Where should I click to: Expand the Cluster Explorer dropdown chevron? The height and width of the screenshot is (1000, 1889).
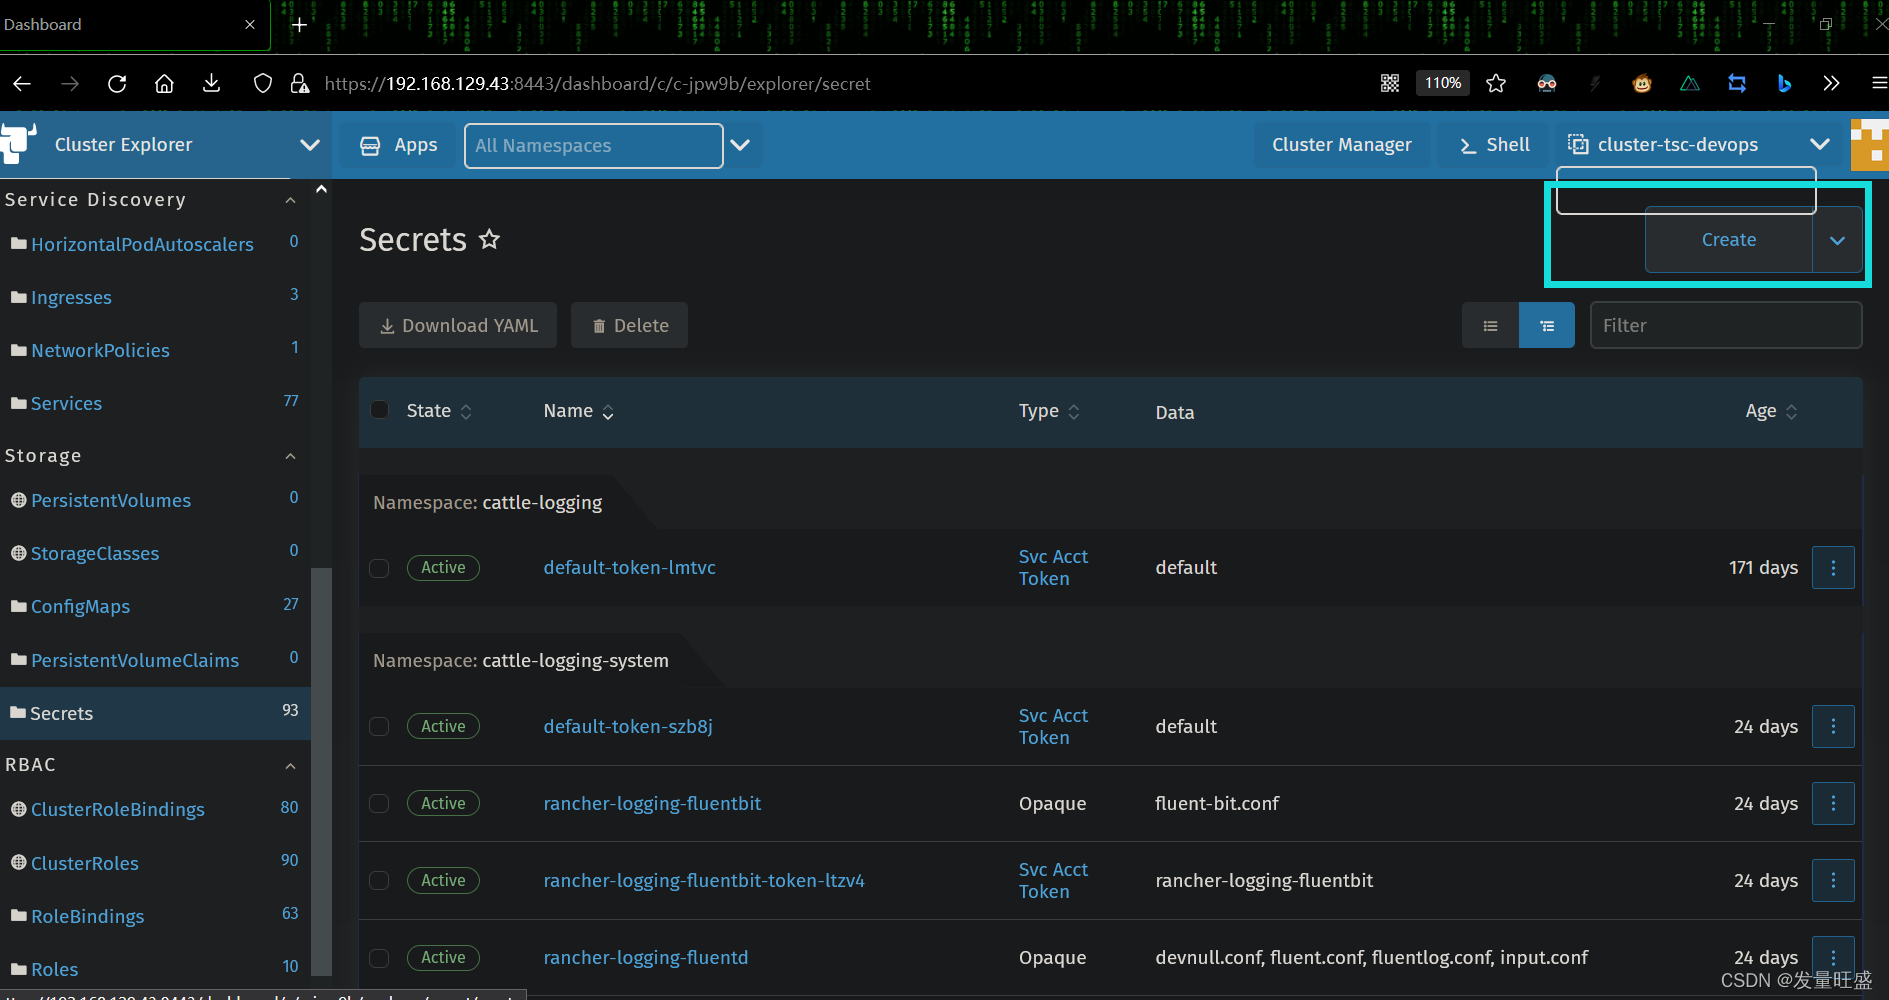310,145
